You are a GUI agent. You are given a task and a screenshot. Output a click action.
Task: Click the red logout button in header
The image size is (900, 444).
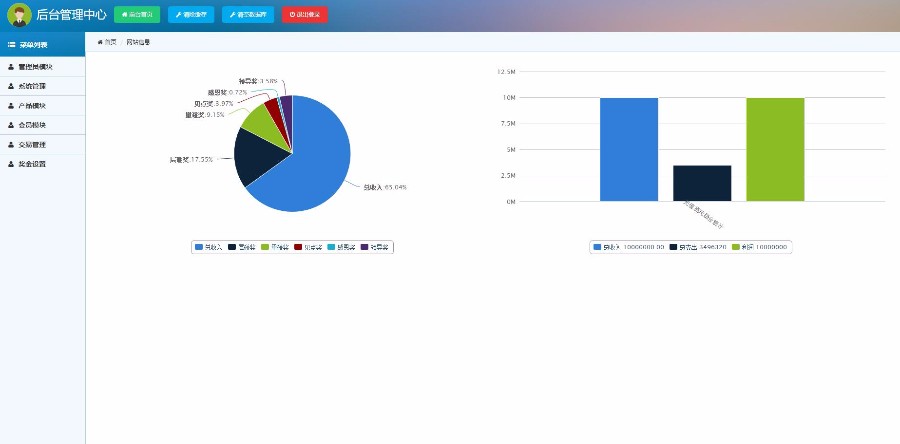[x=305, y=15]
